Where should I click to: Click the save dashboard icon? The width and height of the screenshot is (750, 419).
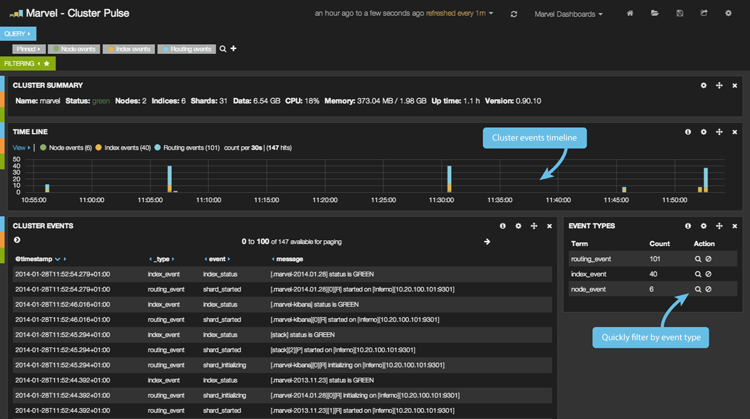[x=680, y=14]
